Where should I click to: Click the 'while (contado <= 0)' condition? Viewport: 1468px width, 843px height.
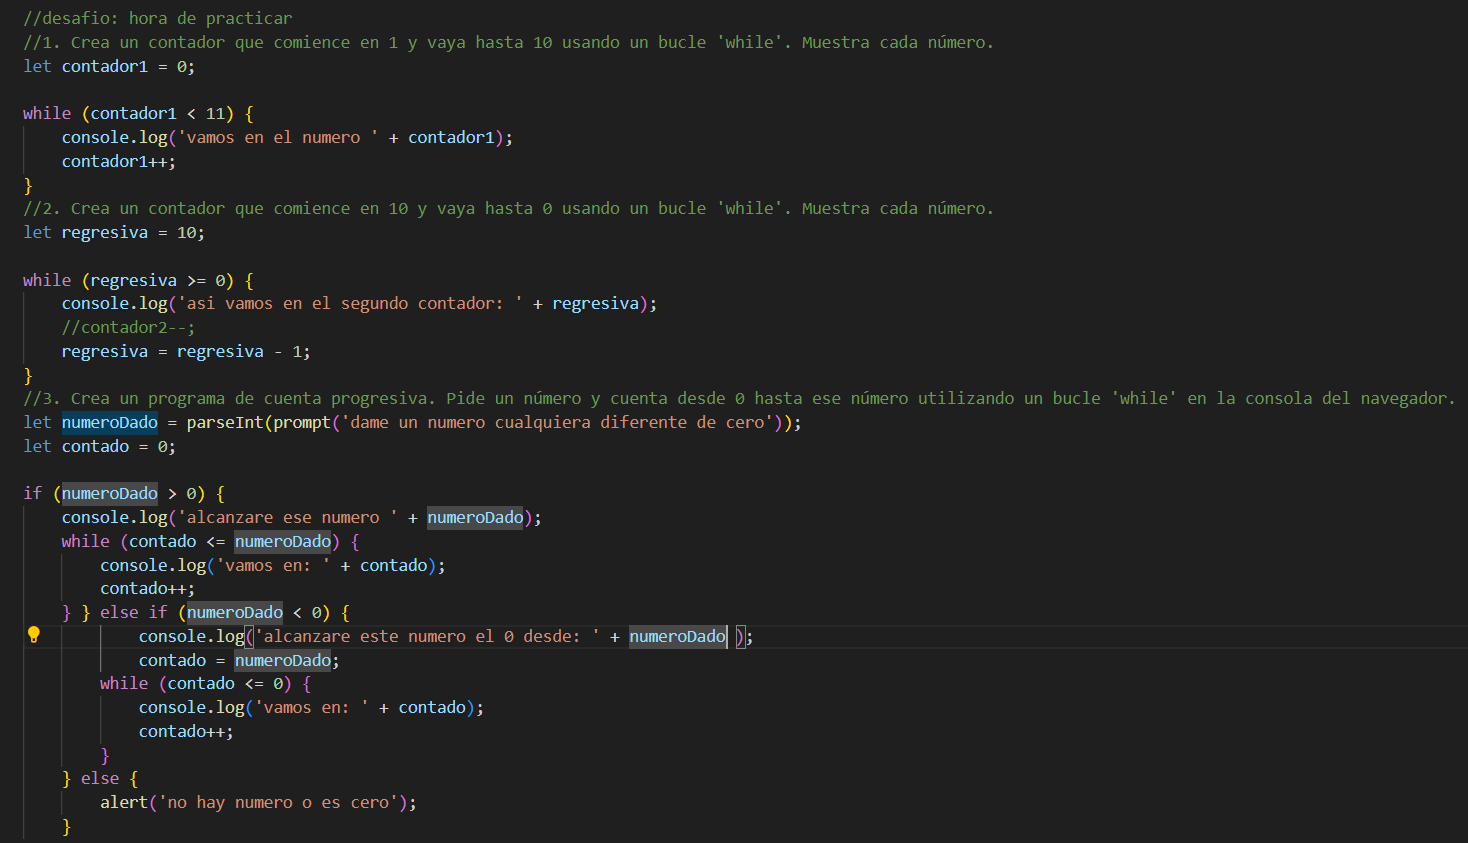click(x=196, y=683)
